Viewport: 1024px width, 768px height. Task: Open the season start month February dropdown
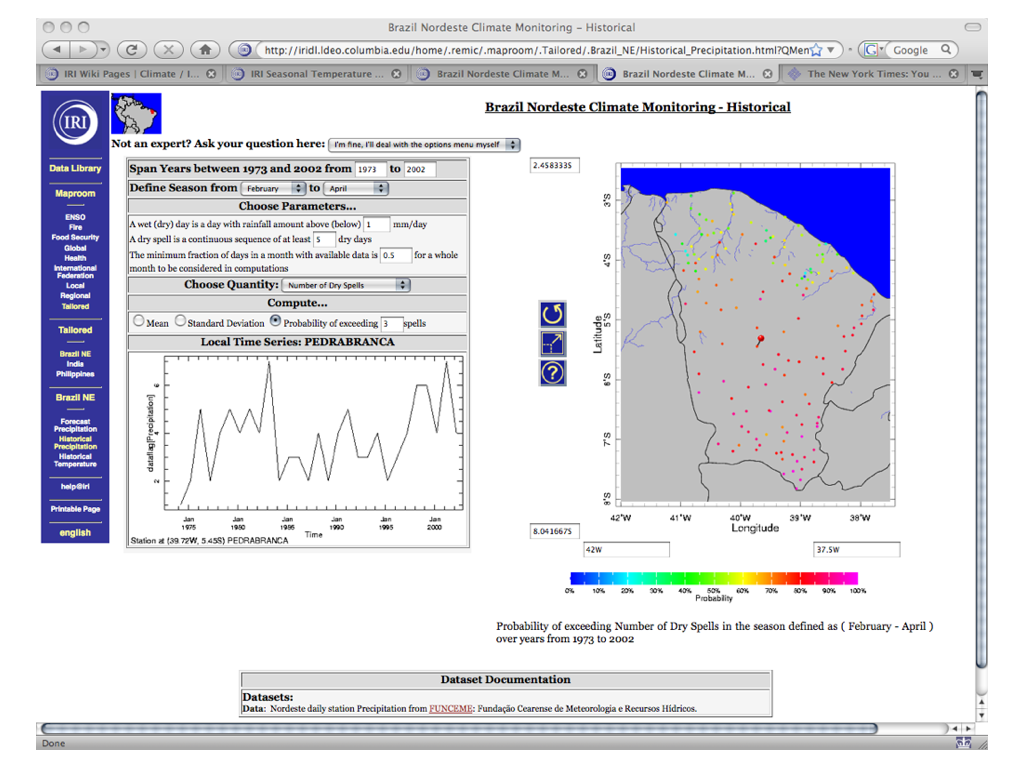[272, 188]
